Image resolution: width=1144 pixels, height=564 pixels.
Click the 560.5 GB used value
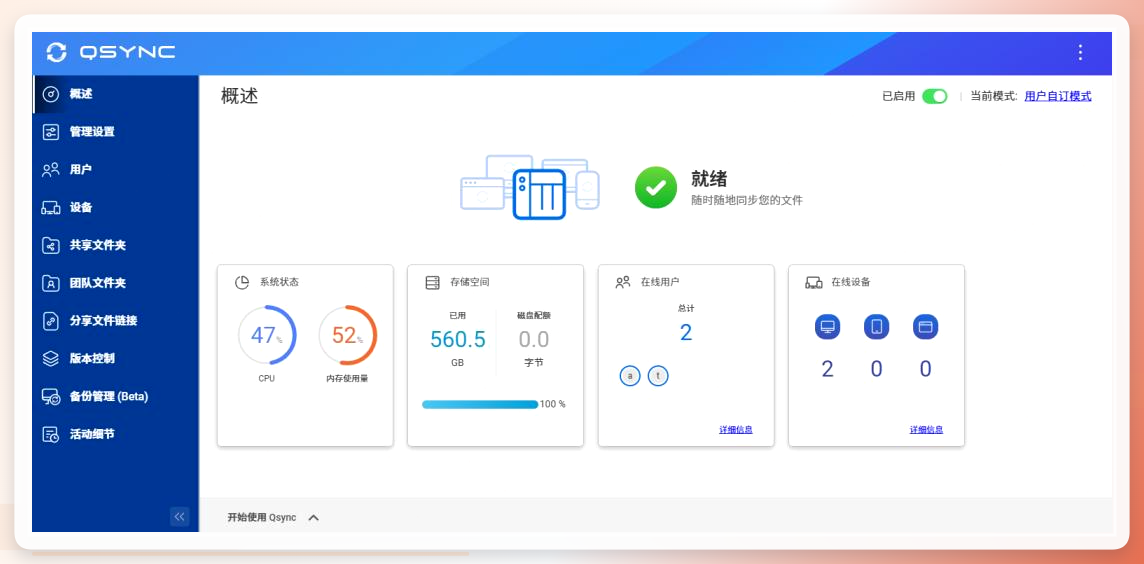pyautogui.click(x=457, y=340)
